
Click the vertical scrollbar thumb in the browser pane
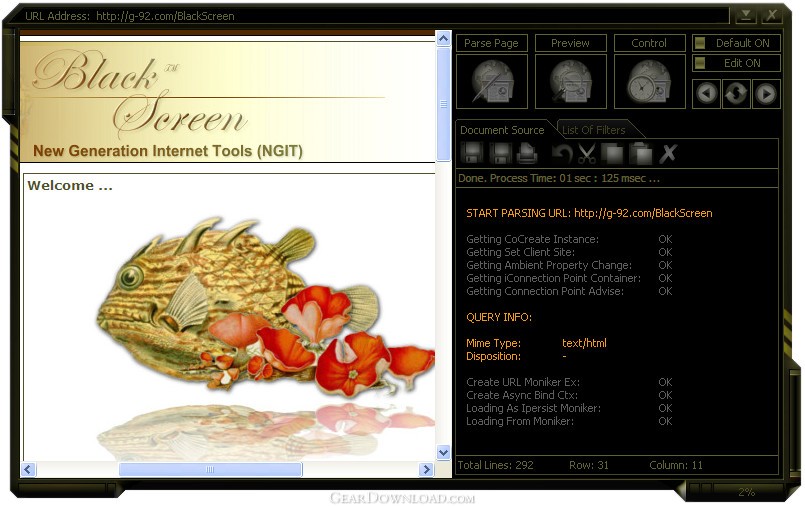444,104
